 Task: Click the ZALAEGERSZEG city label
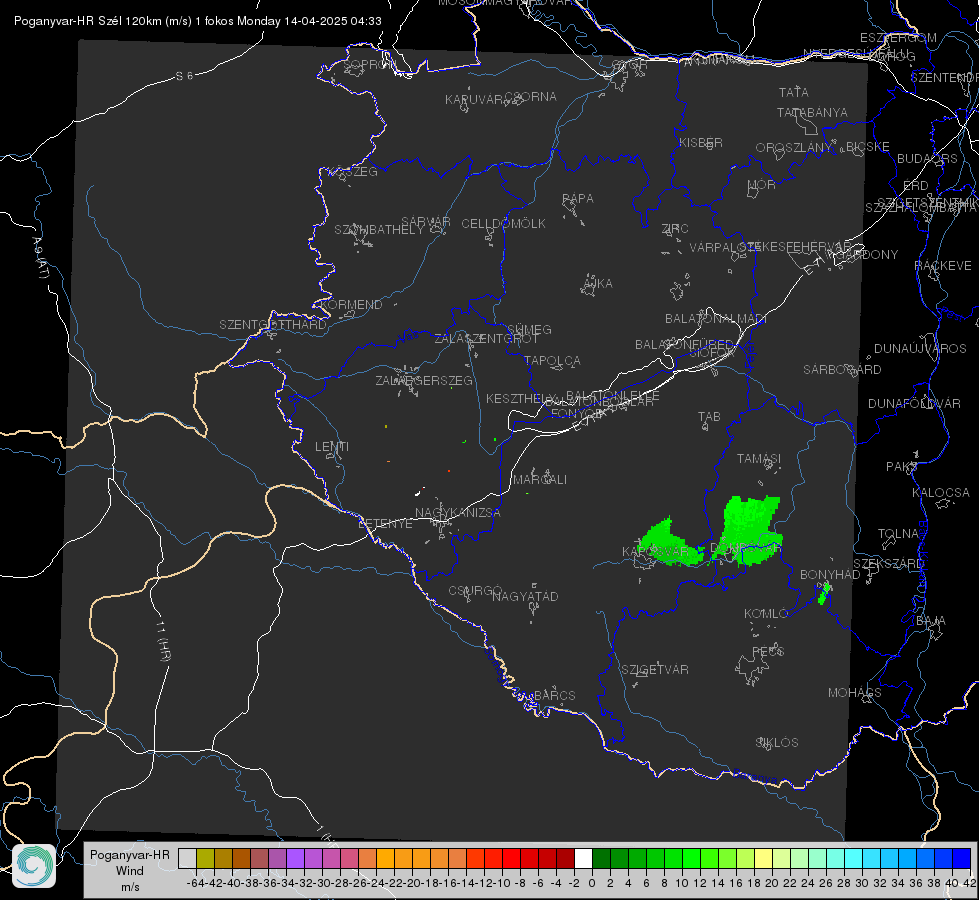pyautogui.click(x=424, y=380)
